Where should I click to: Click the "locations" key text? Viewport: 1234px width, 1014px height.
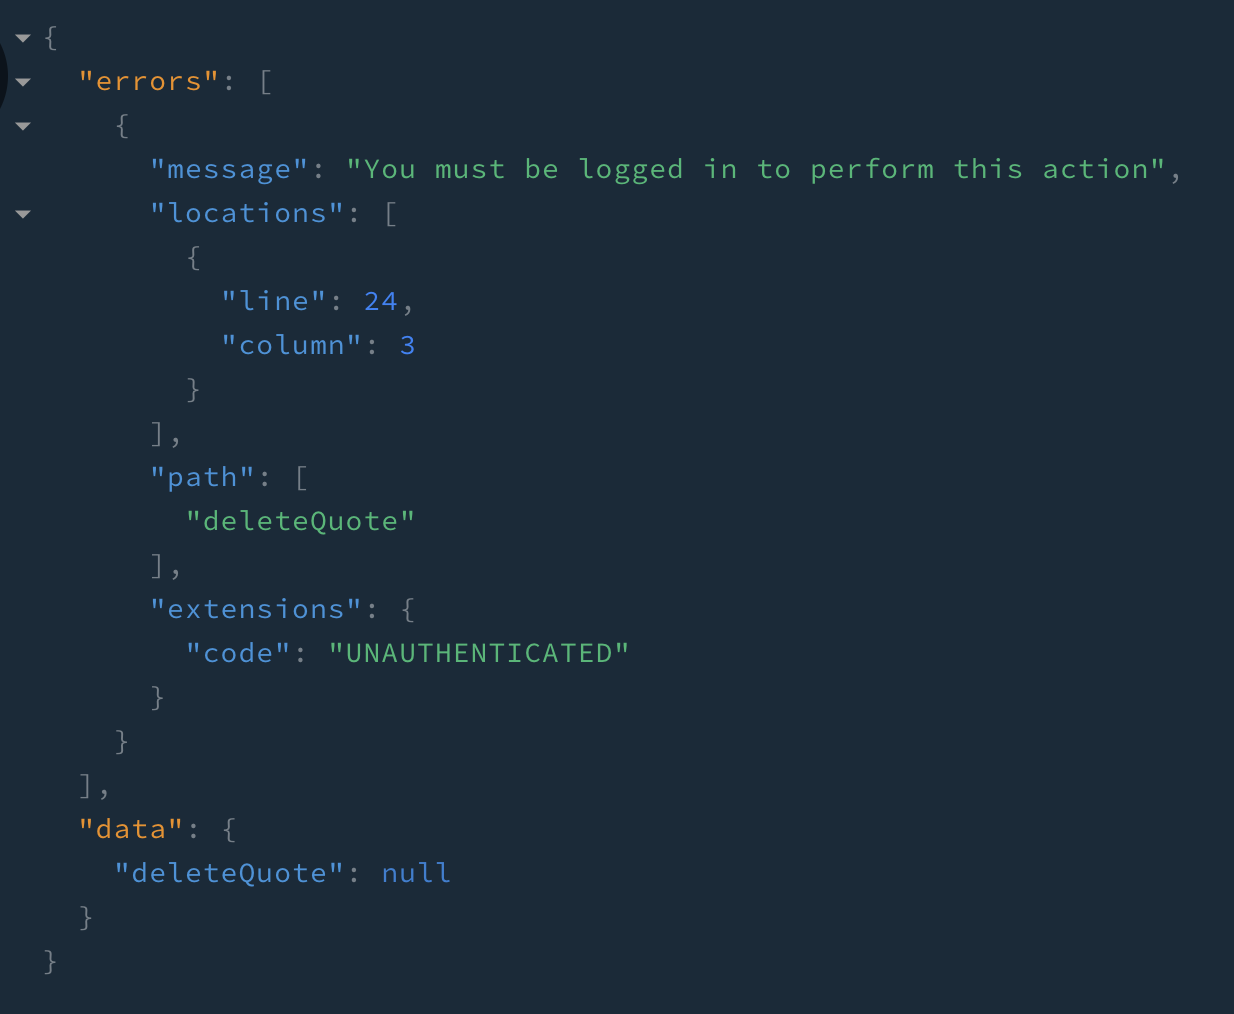tap(247, 214)
